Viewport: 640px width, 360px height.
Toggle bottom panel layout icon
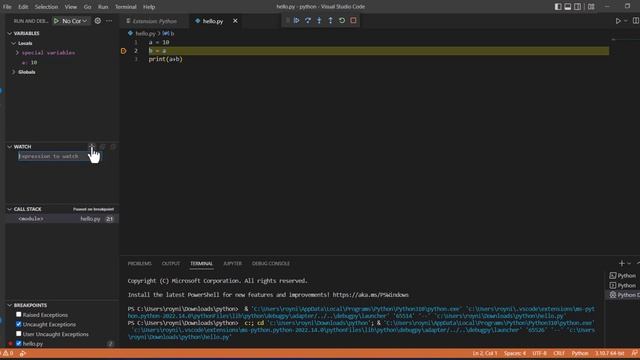(568, 7)
